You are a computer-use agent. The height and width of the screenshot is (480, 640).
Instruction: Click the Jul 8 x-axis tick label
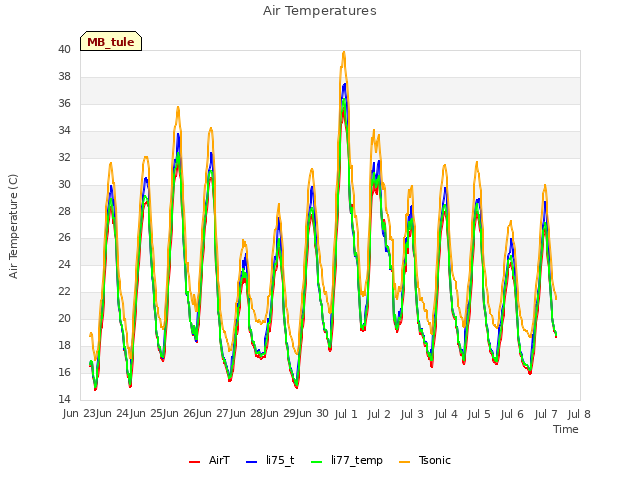click(579, 414)
